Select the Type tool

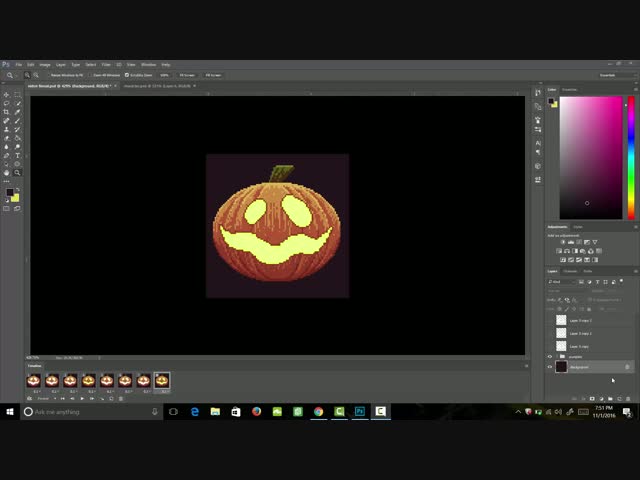[18, 156]
